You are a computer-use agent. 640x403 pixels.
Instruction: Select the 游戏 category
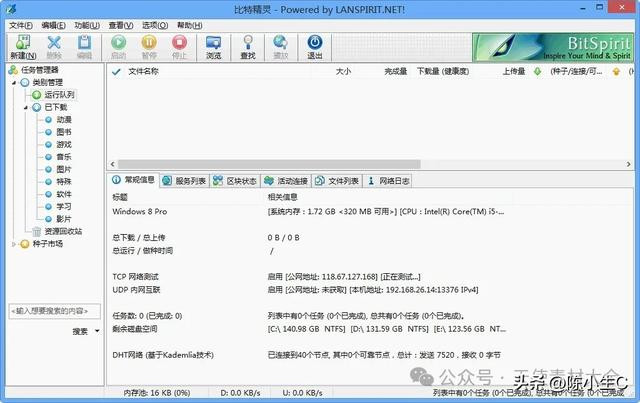pos(64,145)
